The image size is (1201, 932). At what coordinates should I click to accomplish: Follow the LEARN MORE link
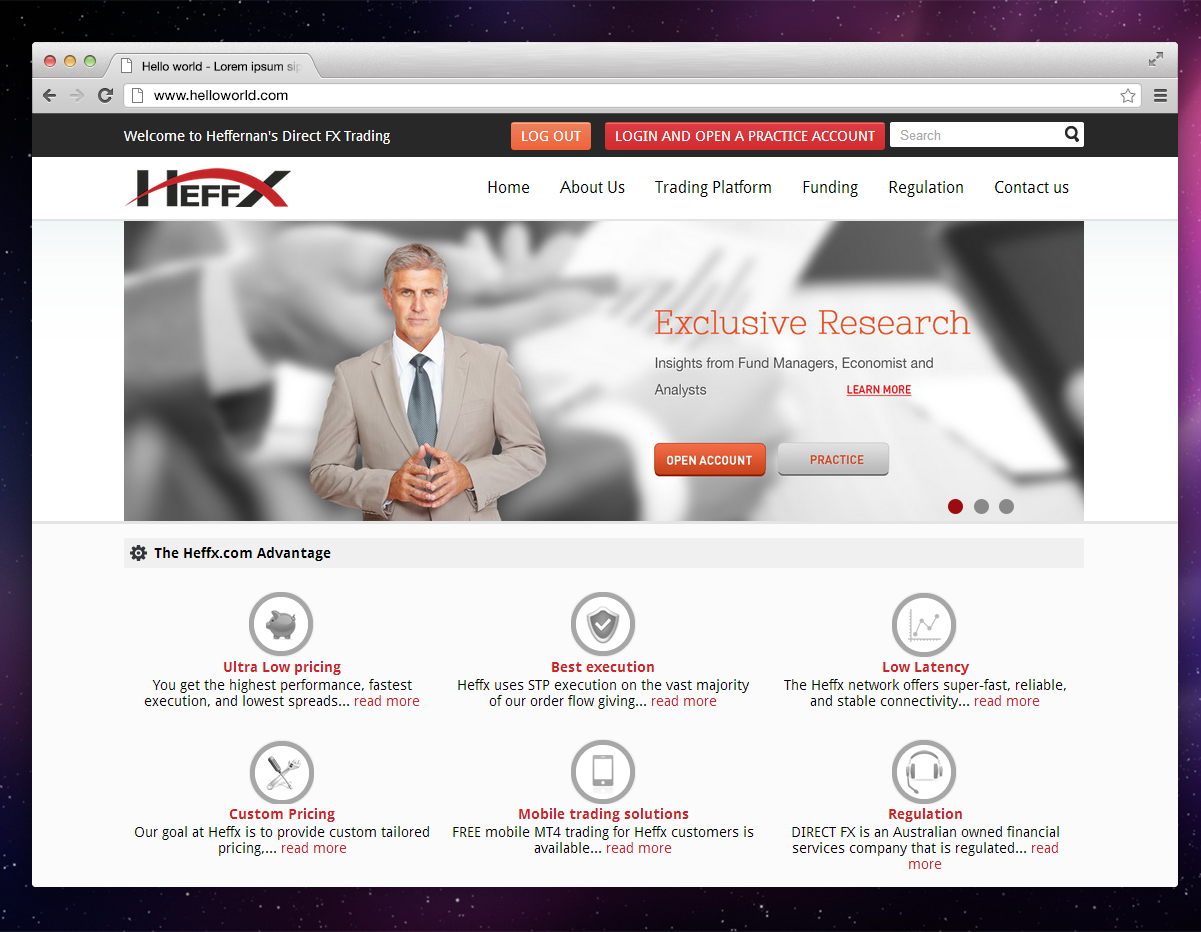(x=879, y=390)
